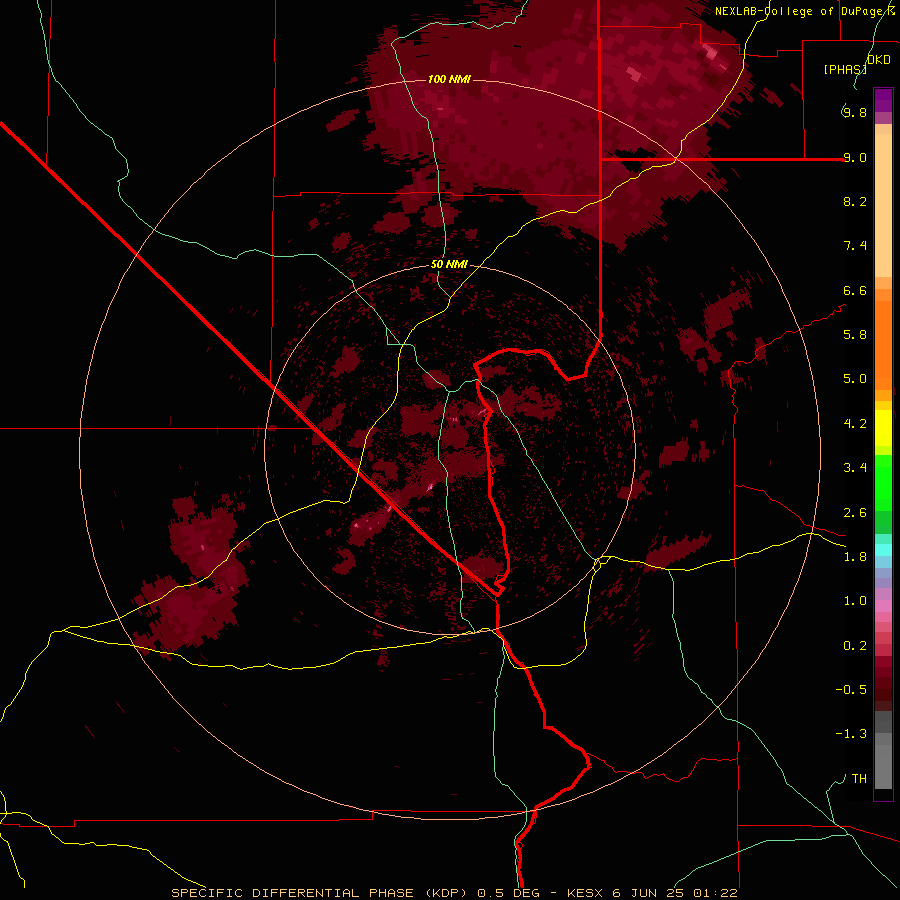Viewport: 900px width, 900px height.
Task: Click the 1.0 scale value
Action: pyautogui.click(x=855, y=601)
